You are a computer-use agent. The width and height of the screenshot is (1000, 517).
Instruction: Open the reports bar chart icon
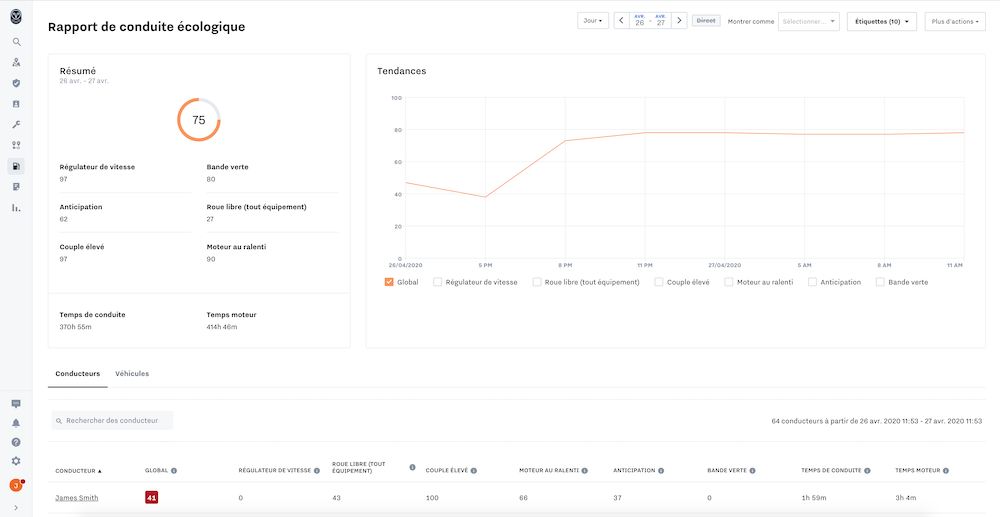(17, 208)
